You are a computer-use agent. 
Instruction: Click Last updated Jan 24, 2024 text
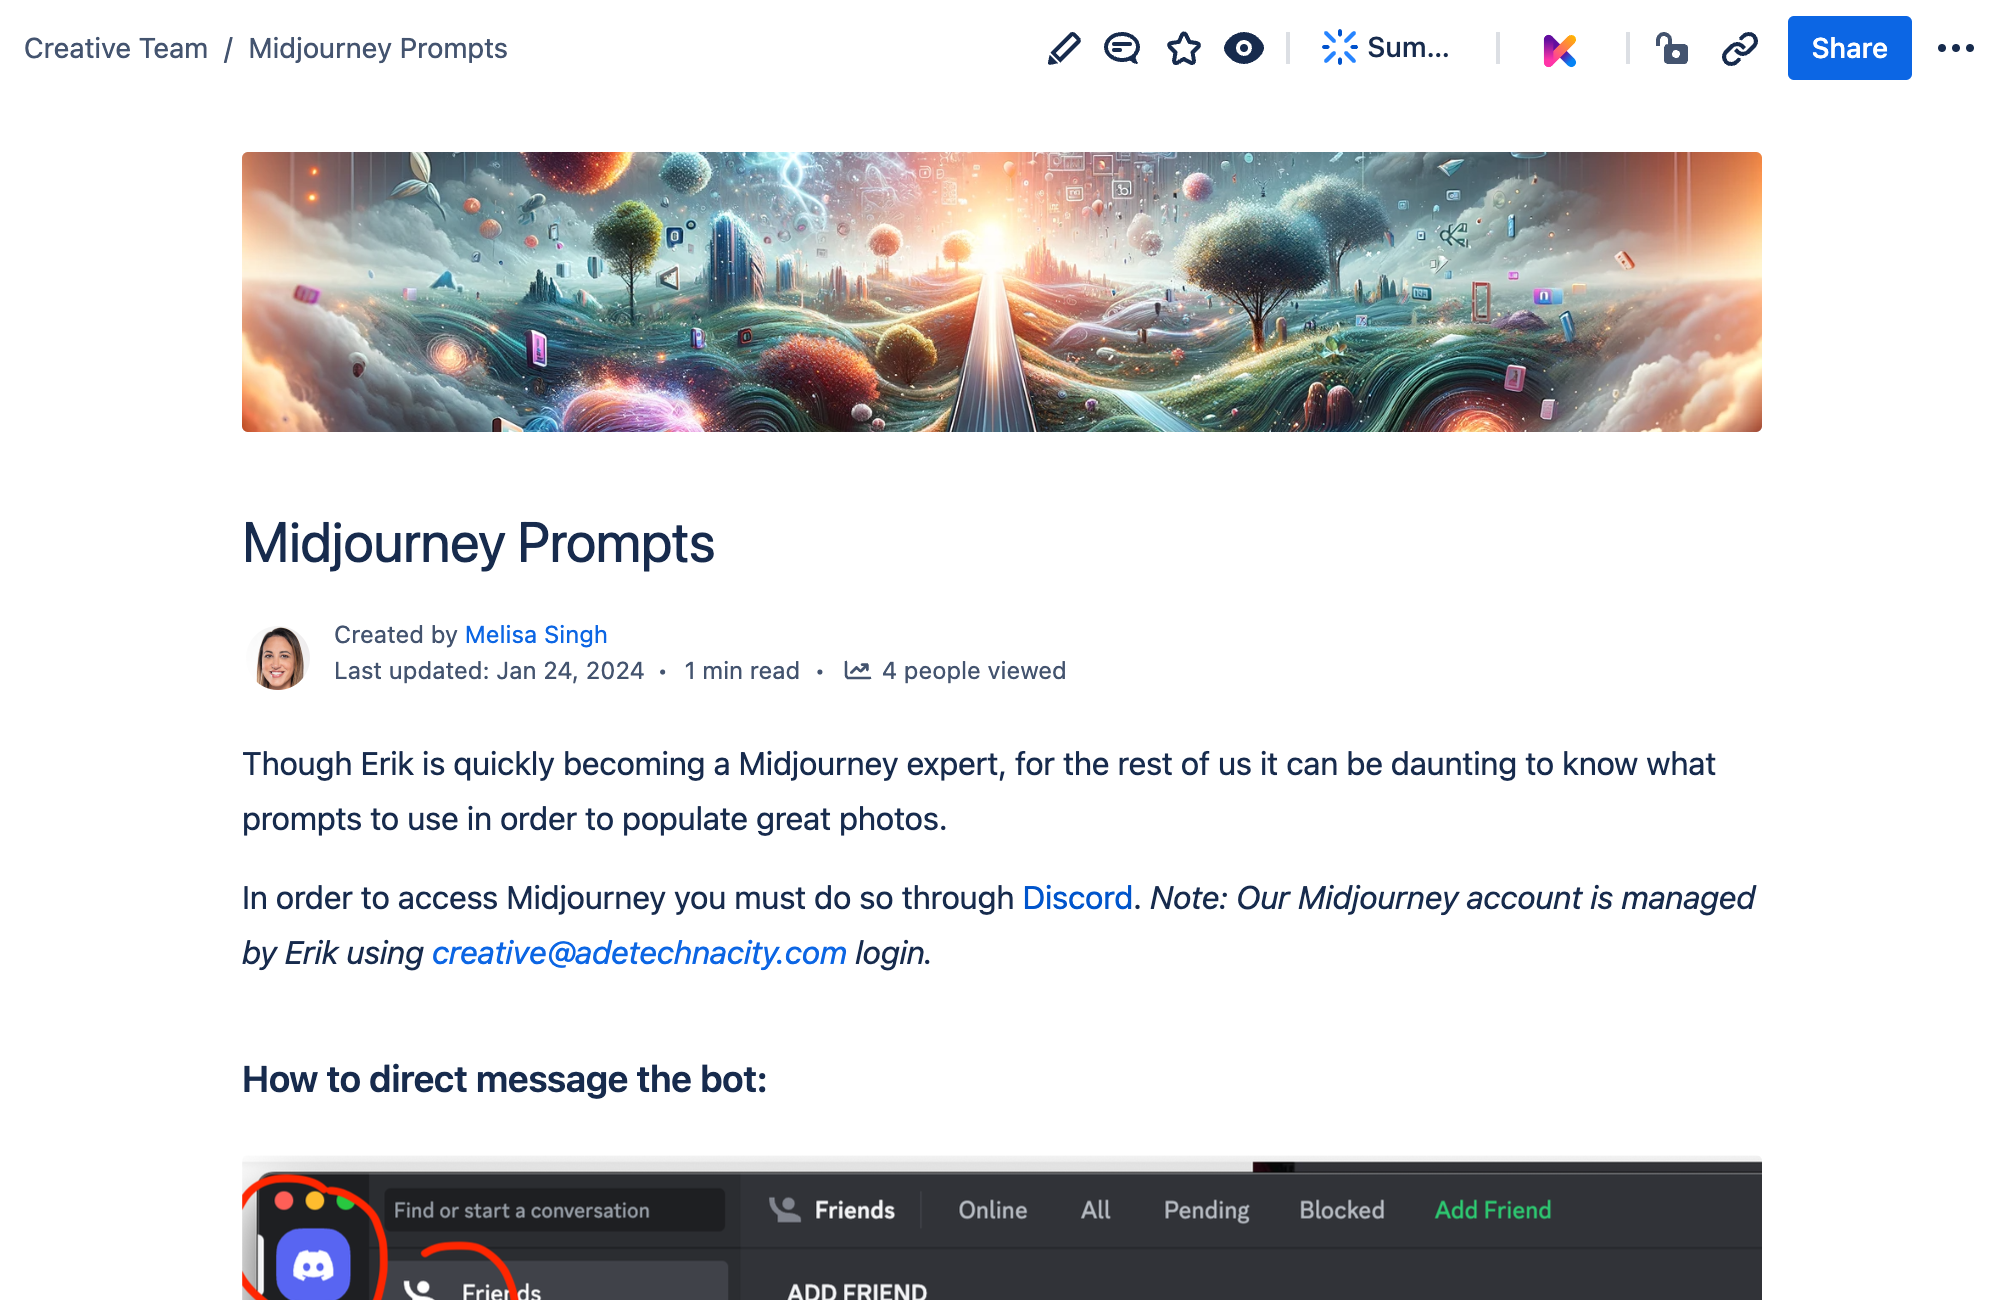tap(489, 671)
